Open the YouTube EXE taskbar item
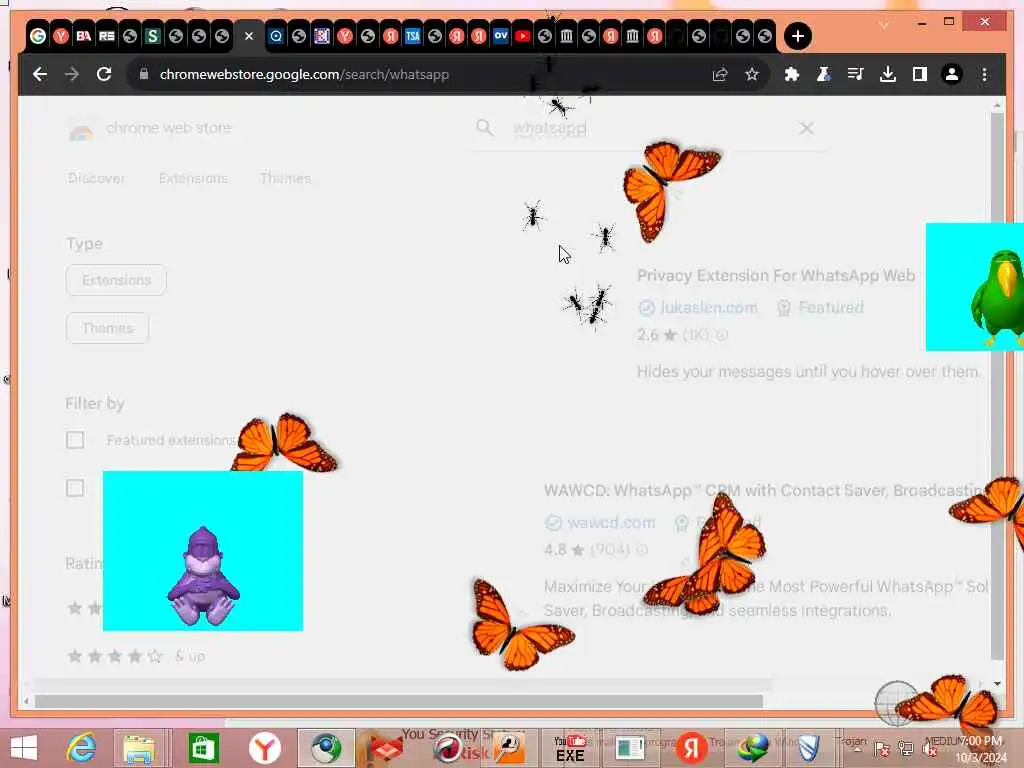The width and height of the screenshot is (1024, 768). pyautogui.click(x=570, y=748)
